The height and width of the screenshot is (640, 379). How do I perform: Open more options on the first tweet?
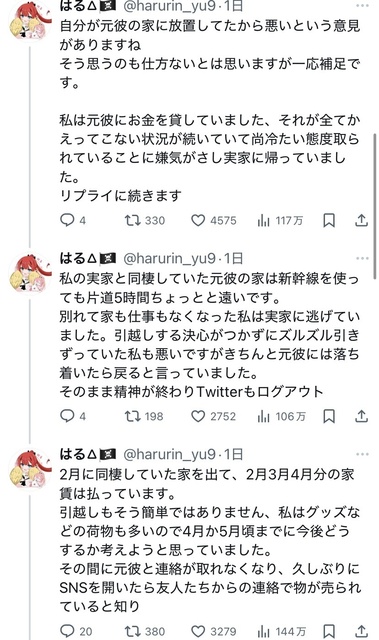tap(362, 6)
